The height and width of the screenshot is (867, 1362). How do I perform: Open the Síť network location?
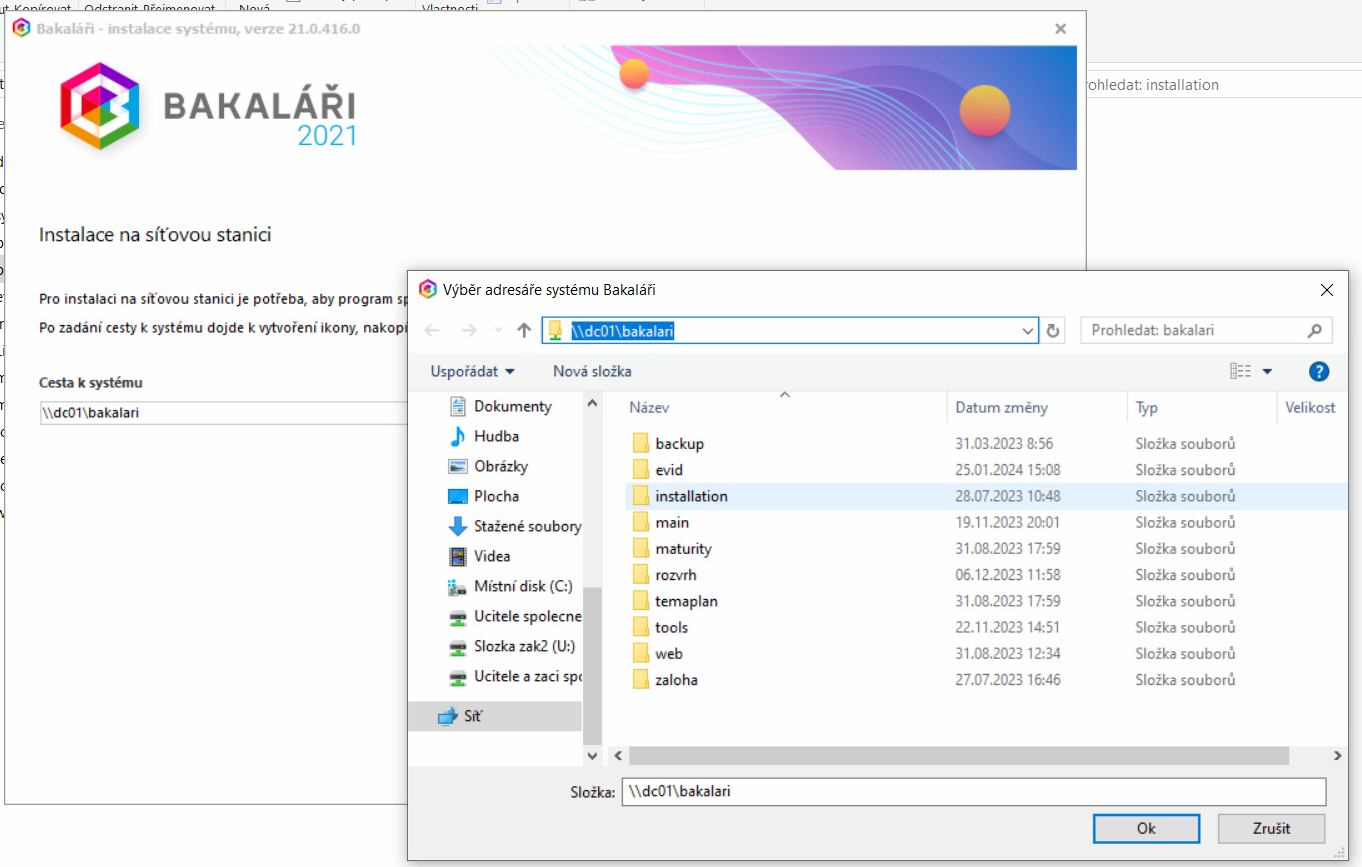point(473,716)
